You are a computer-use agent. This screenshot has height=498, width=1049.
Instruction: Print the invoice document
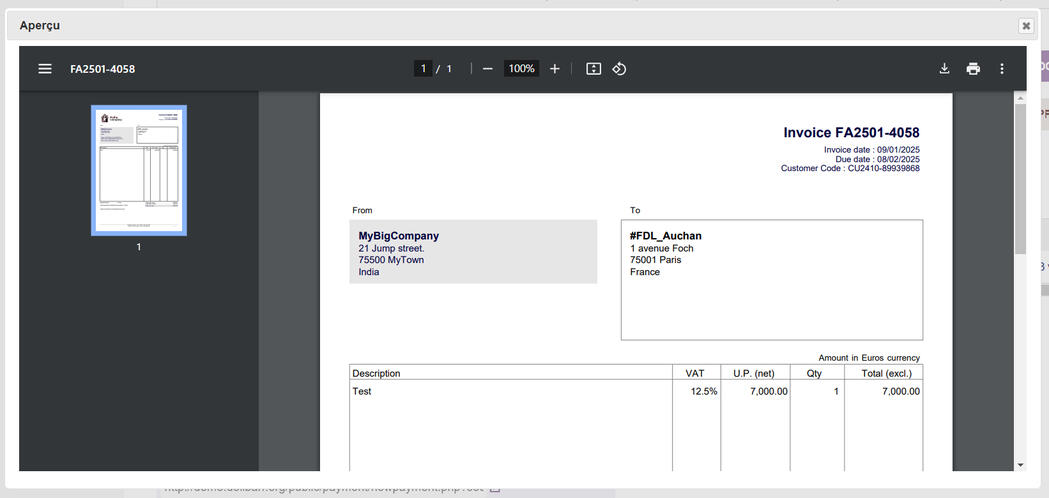[973, 69]
